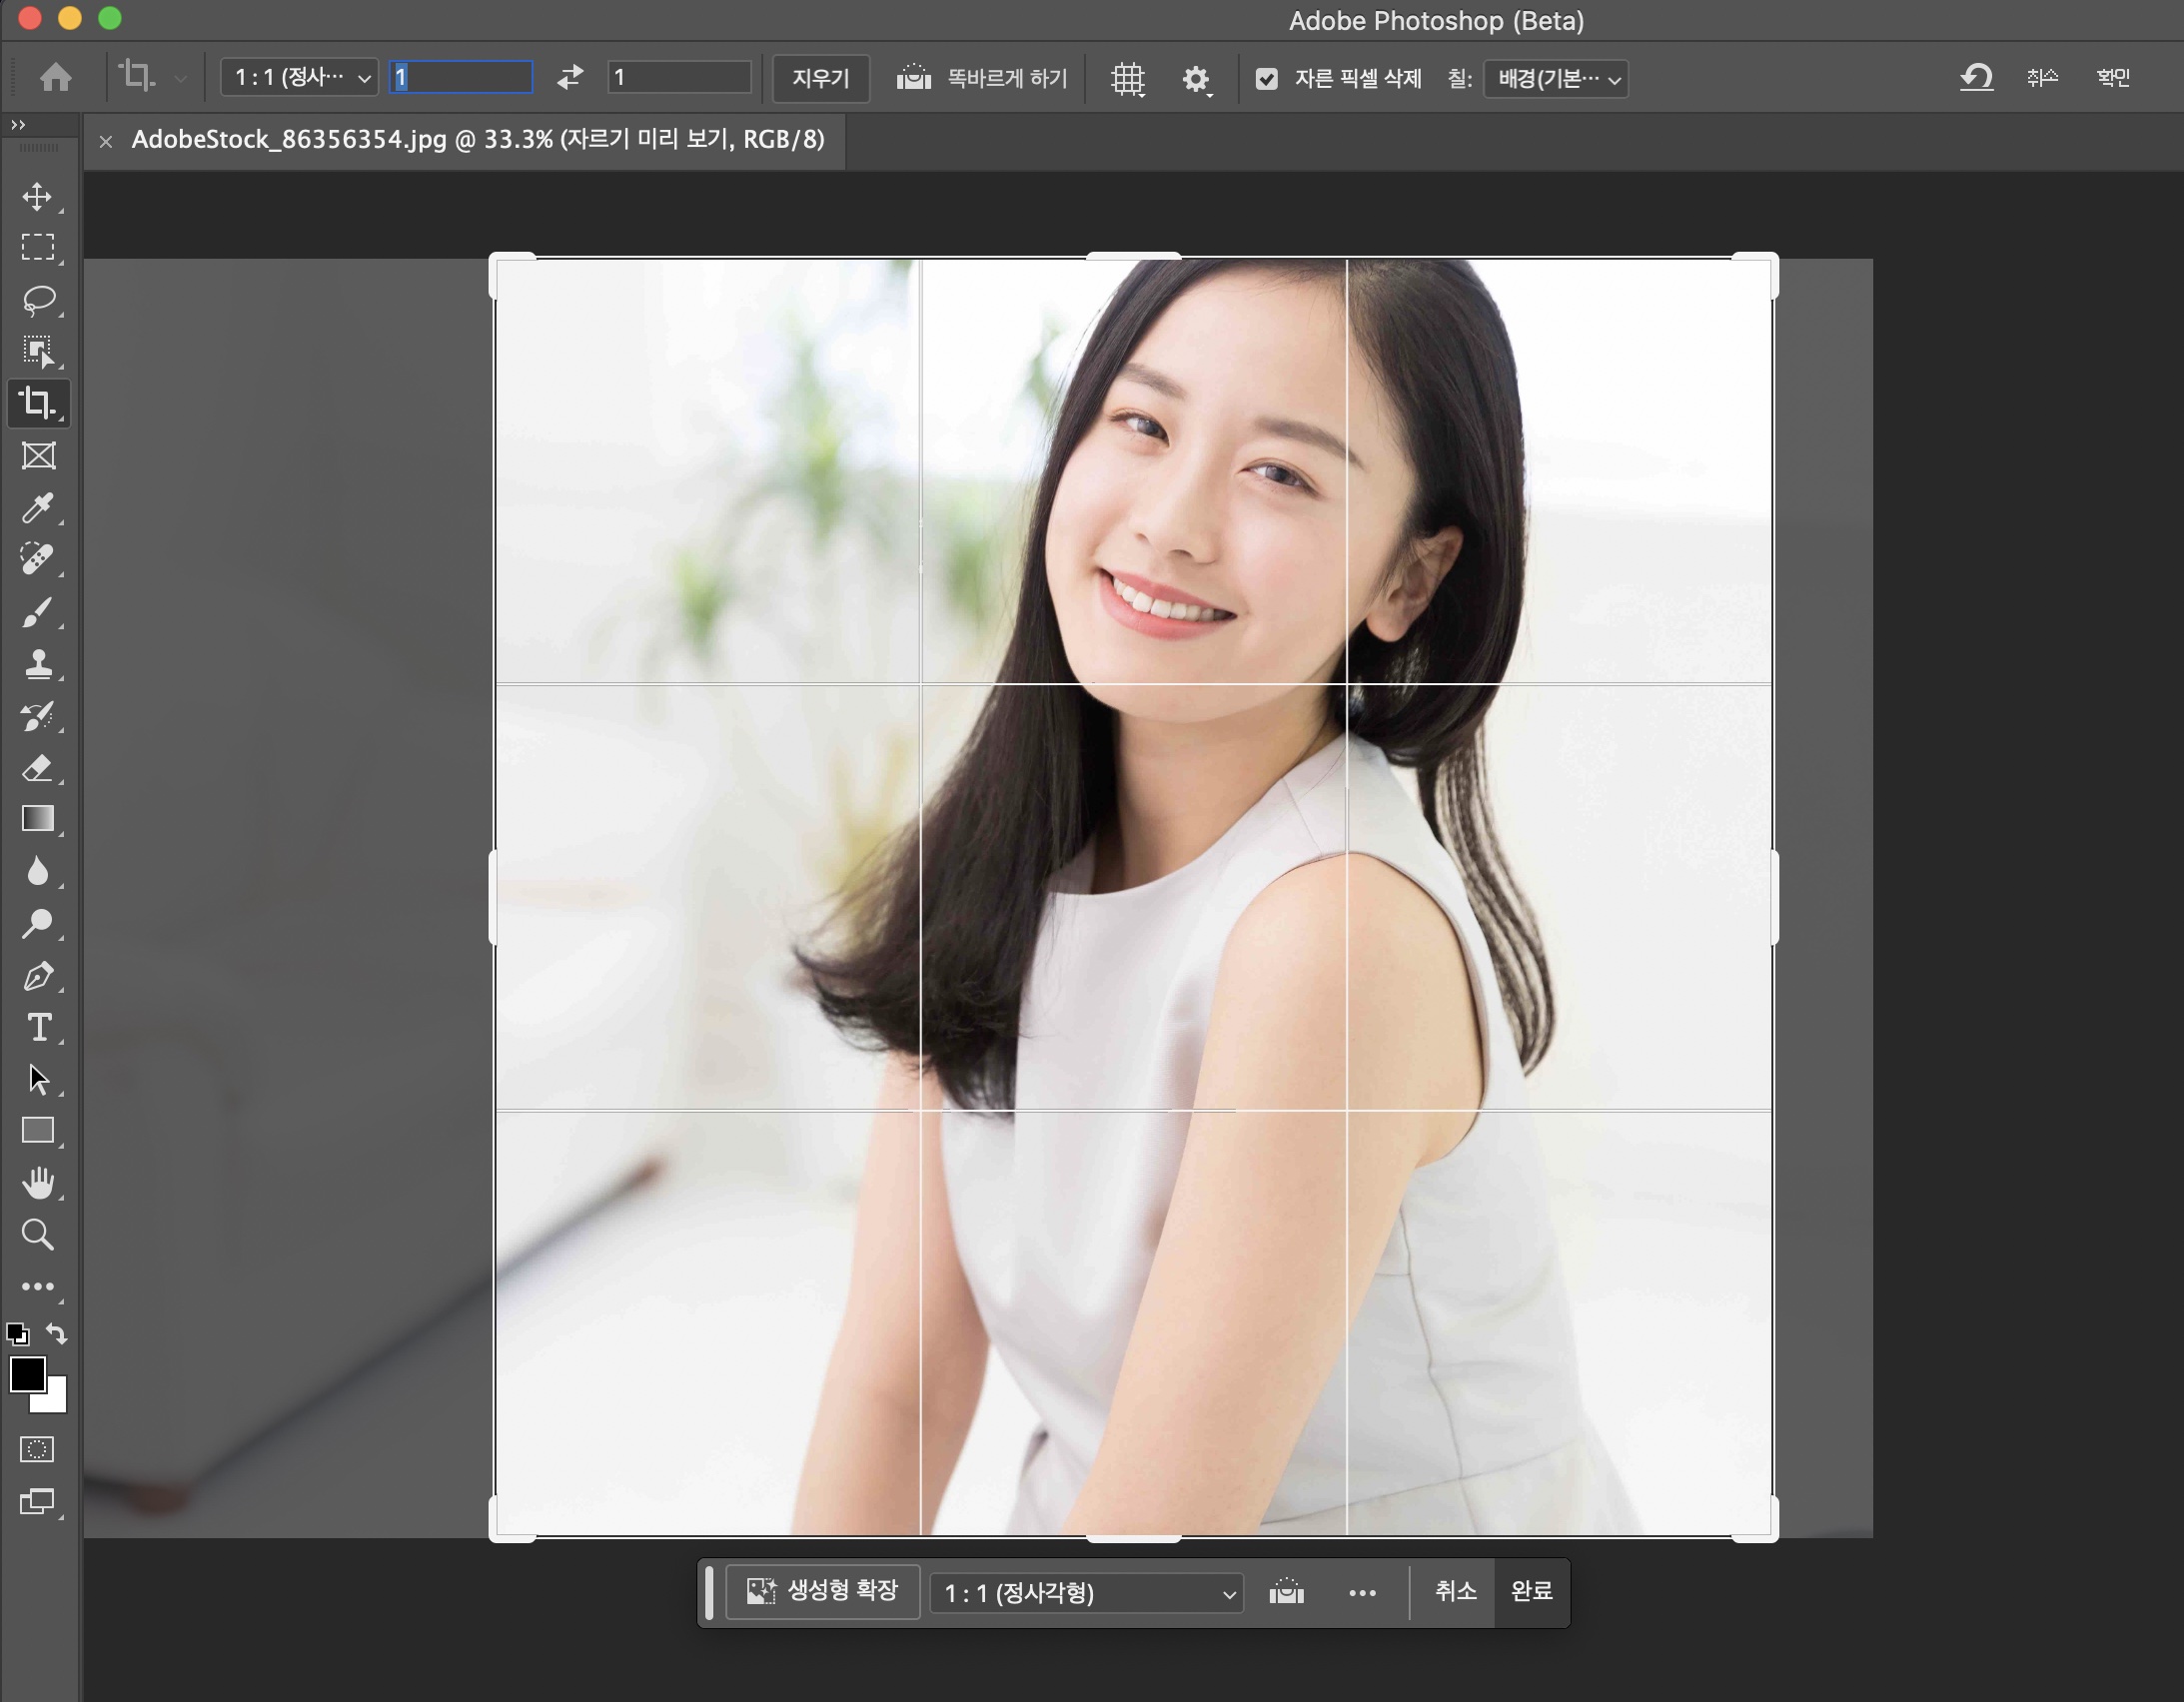This screenshot has height=1702, width=2184.
Task: Select the Clone Stamp tool
Action: tap(38, 664)
